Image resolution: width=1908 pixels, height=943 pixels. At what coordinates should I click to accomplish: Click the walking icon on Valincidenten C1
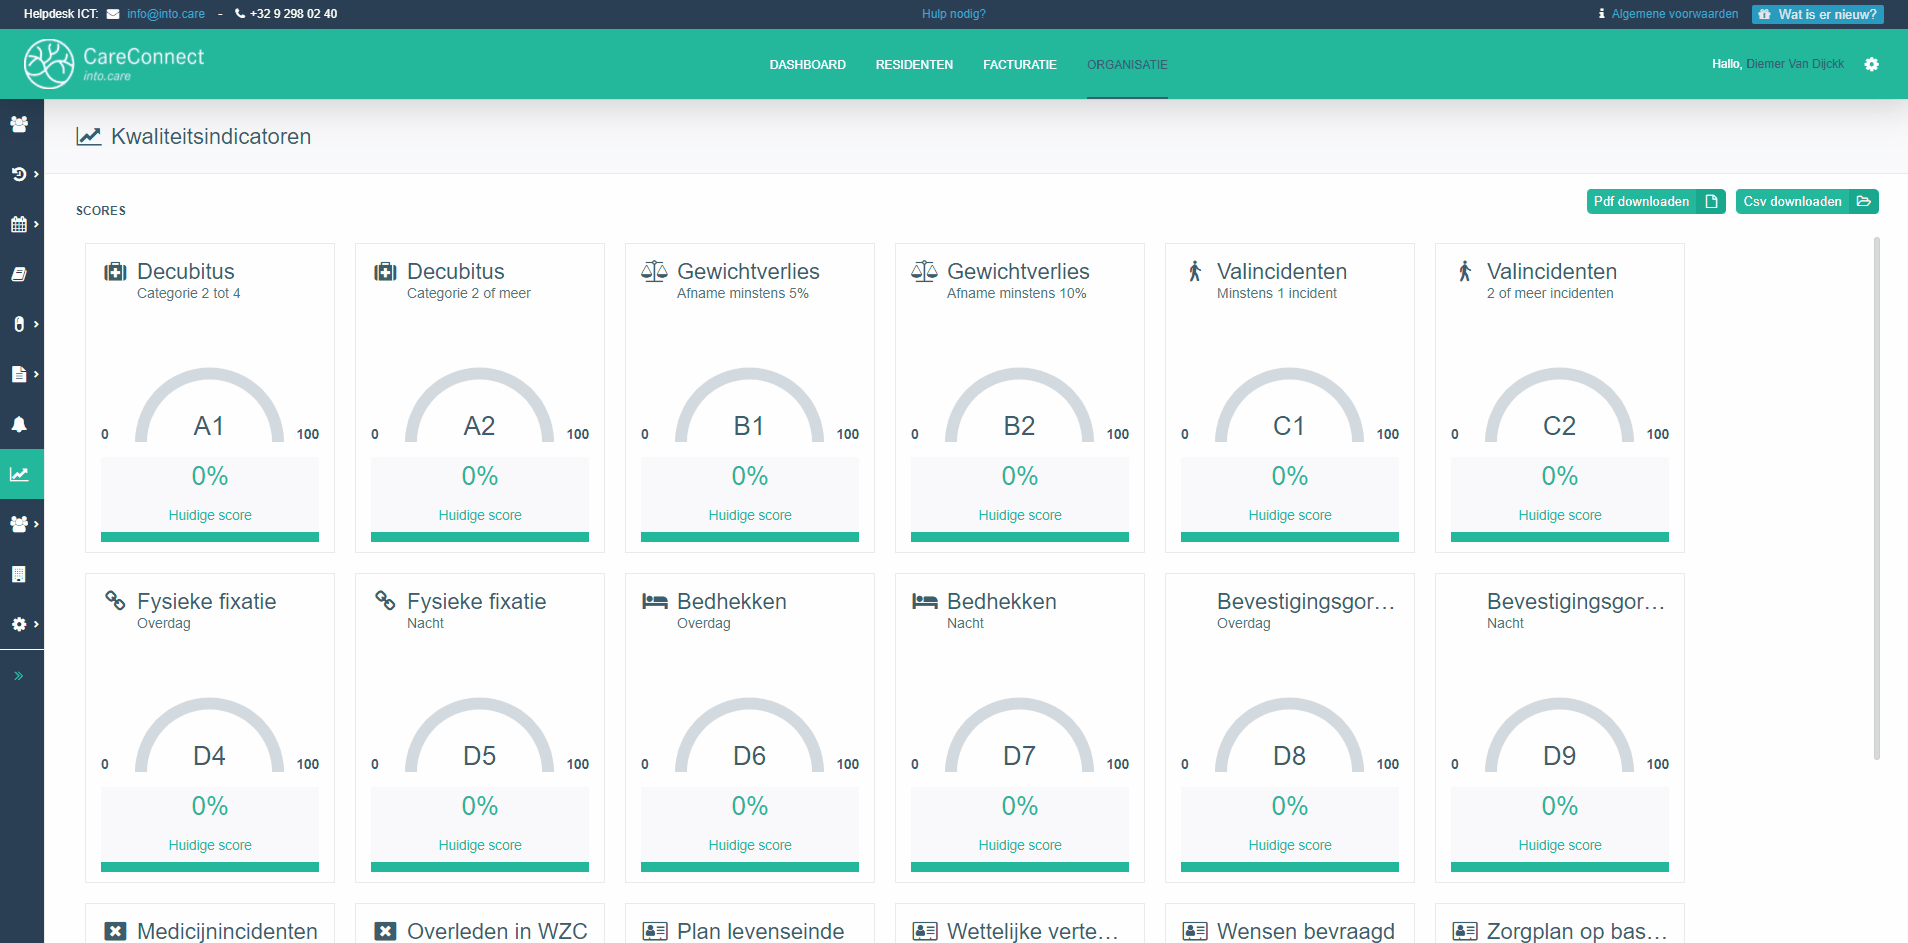(1195, 271)
